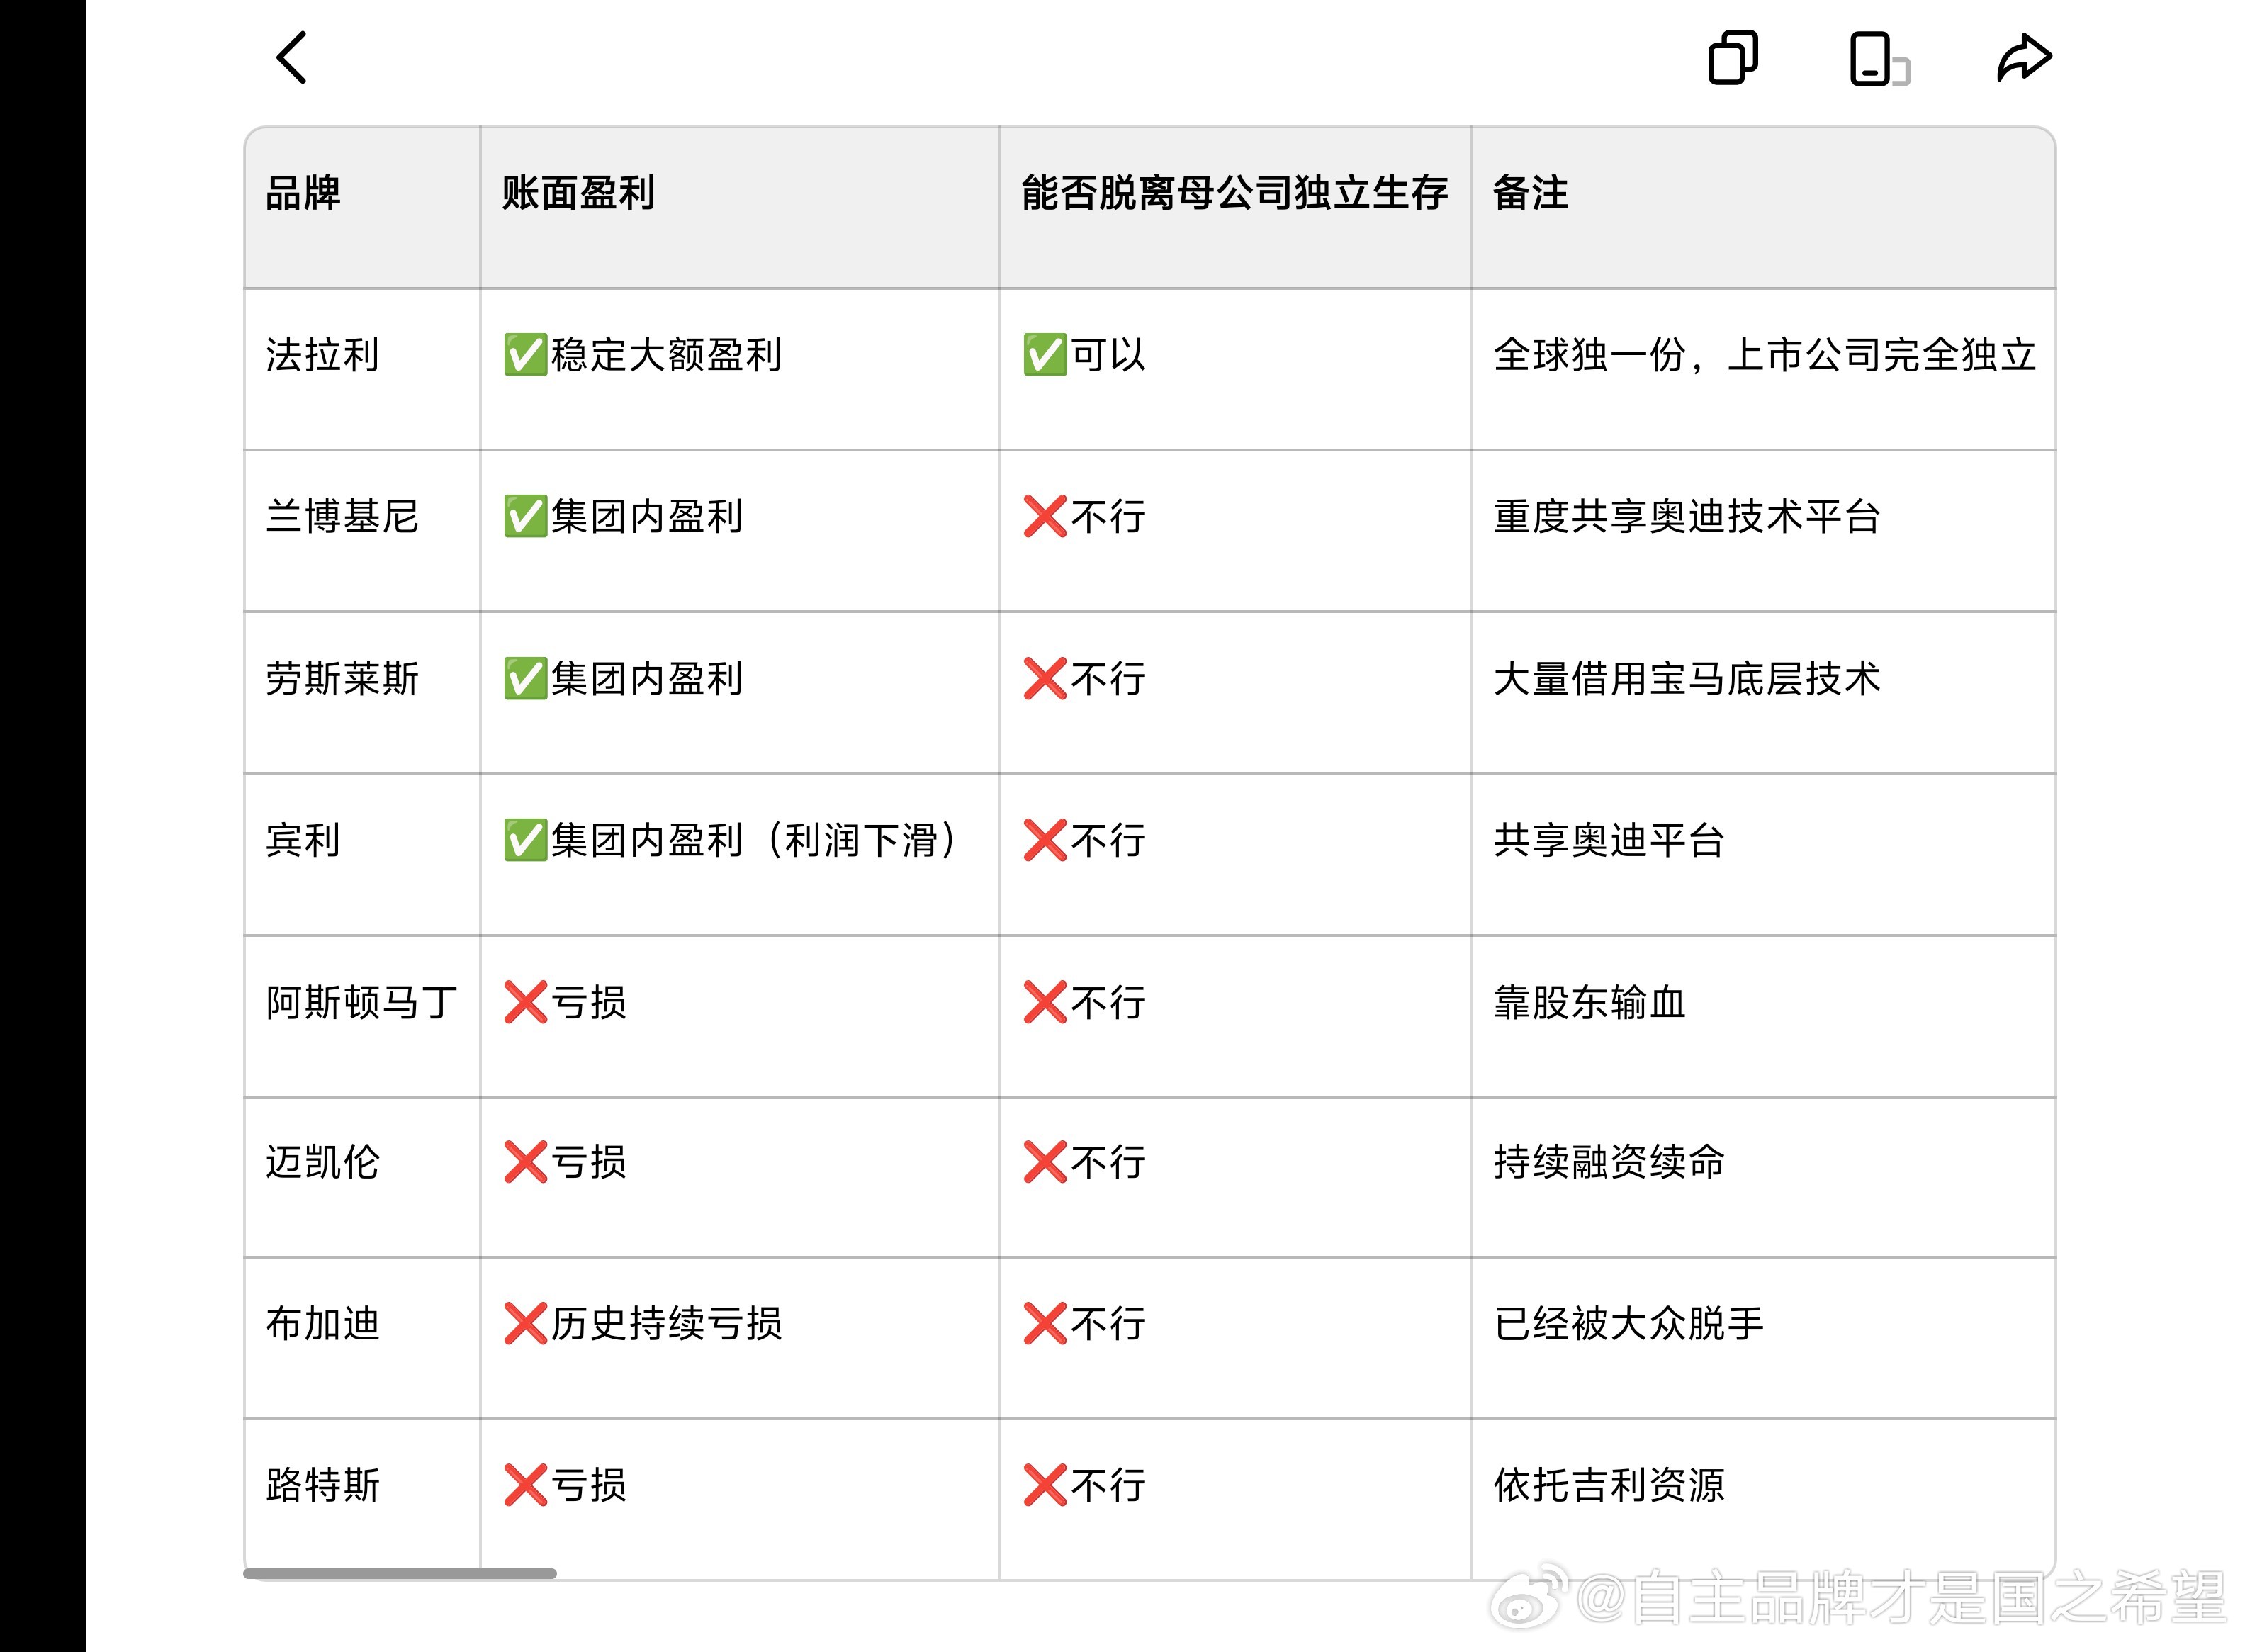2245x1652 pixels.
Task: Click 不行 in the 宾利 row
Action: coord(1084,840)
